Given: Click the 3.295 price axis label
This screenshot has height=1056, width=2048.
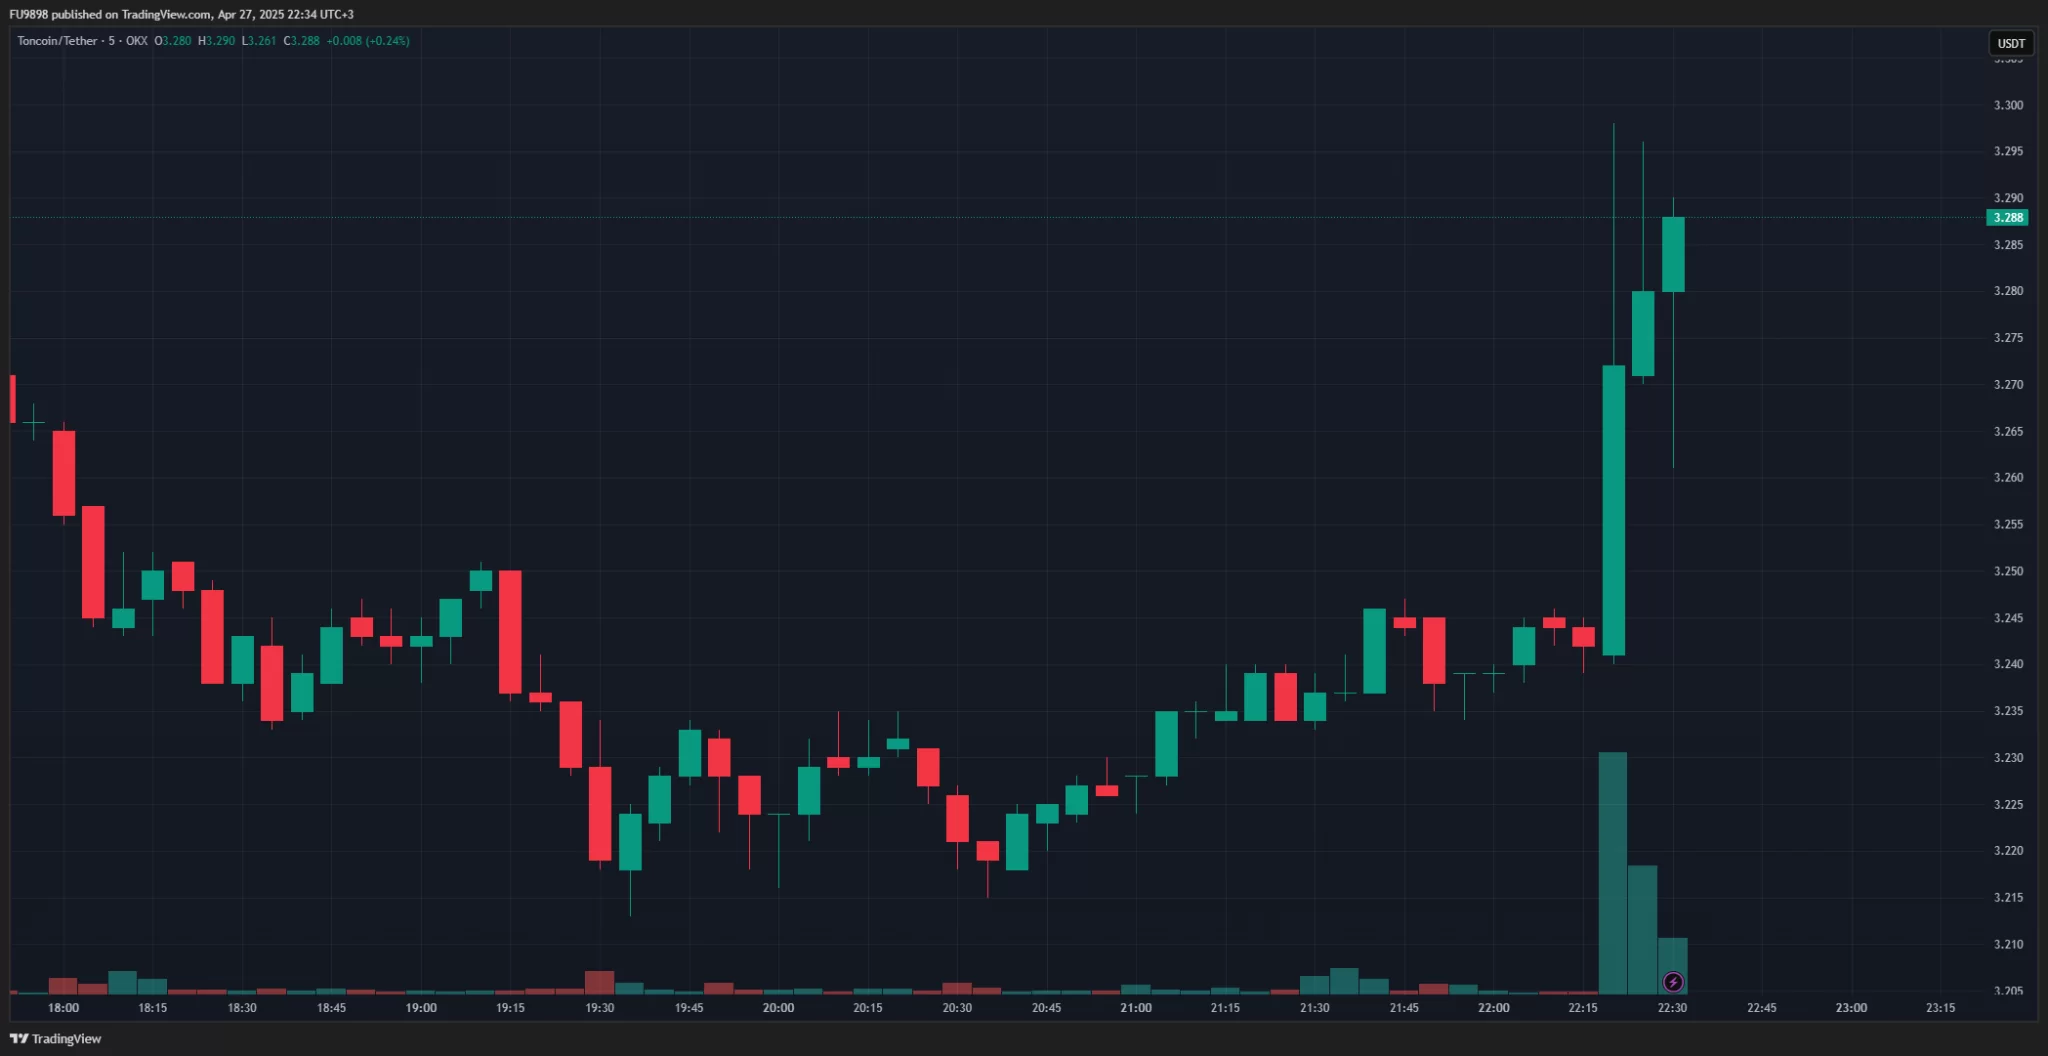Looking at the screenshot, I should [2008, 152].
